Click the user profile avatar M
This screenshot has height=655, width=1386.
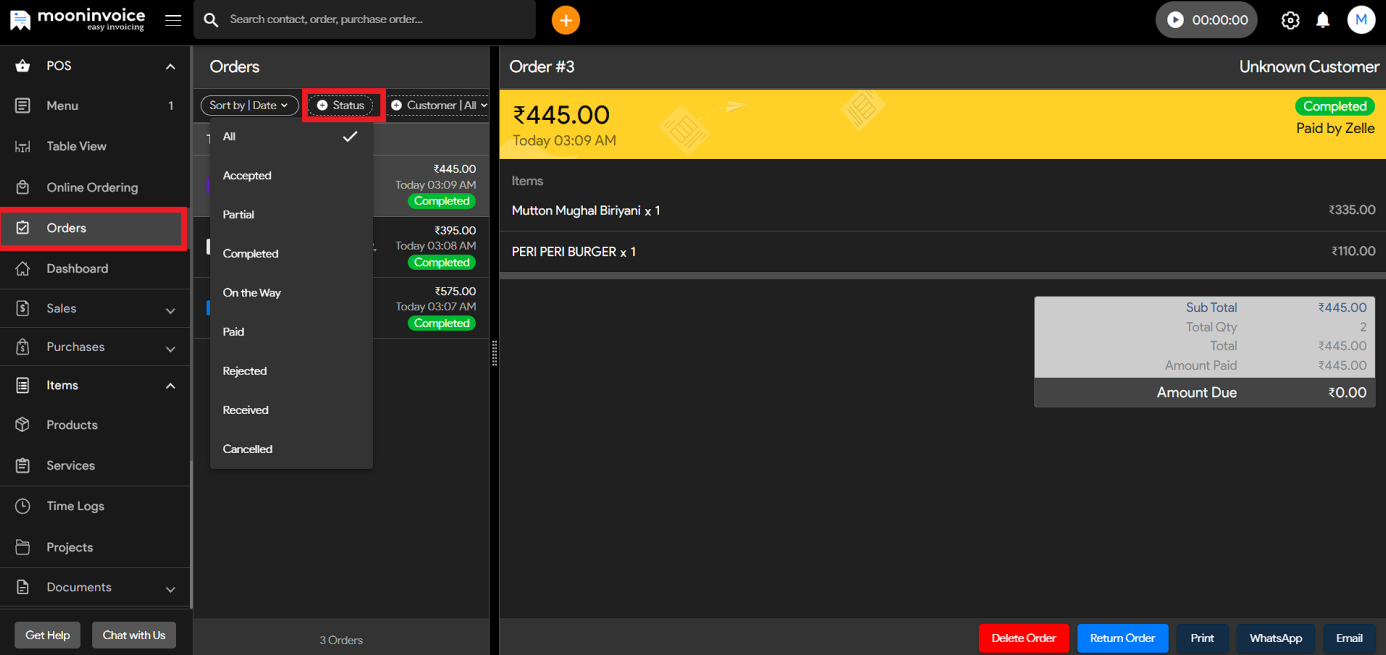coord(1360,20)
